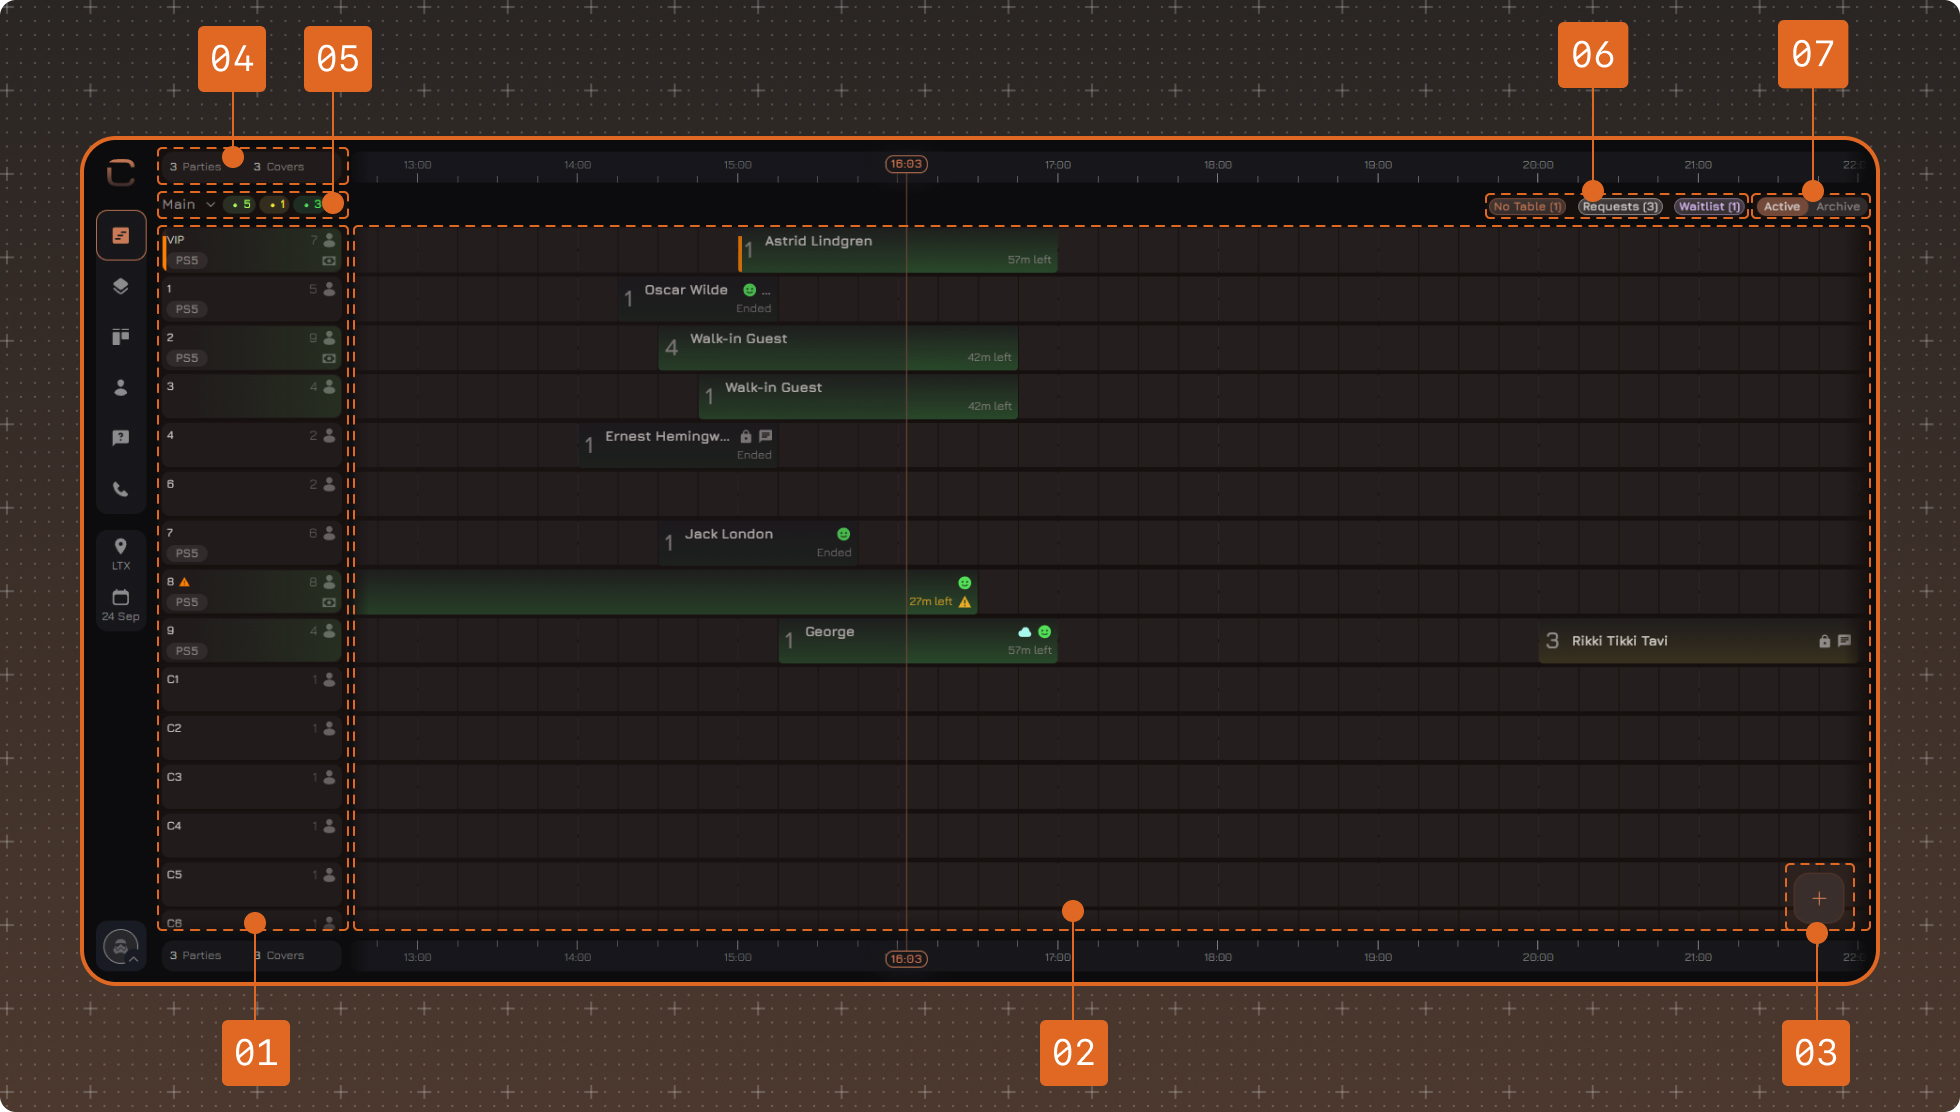
Task: Open the timeline view in sidebar
Action: point(121,236)
